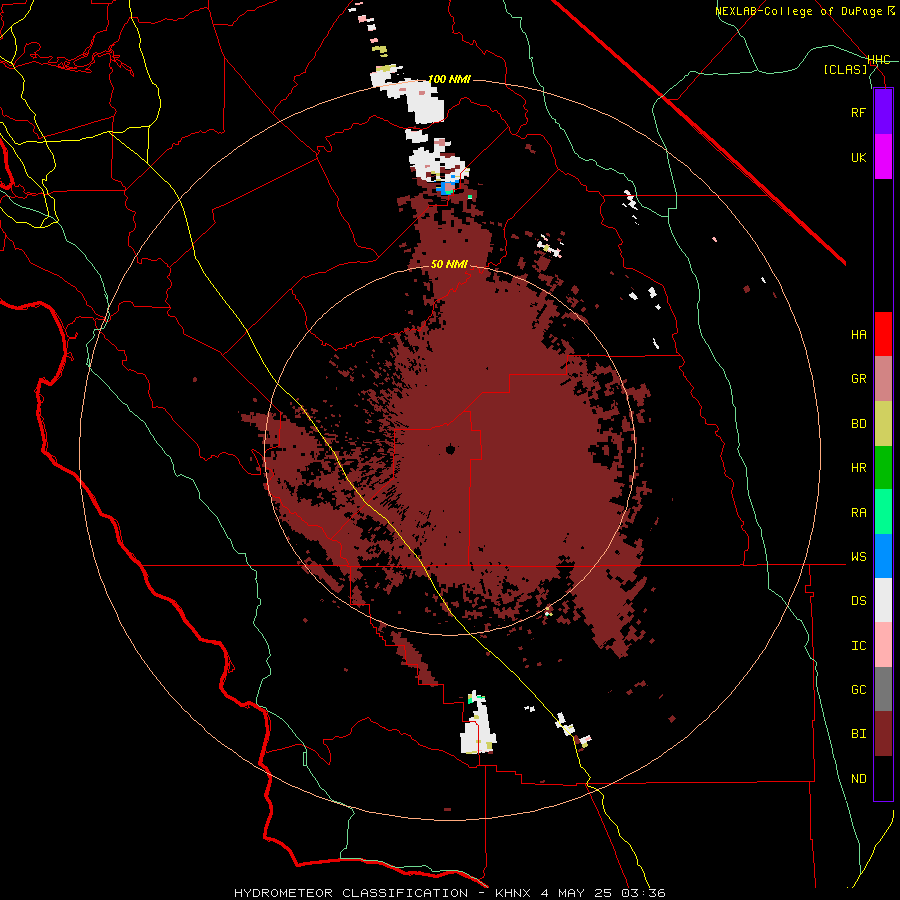
Task: Click the HA legend label
Action: tap(858, 334)
